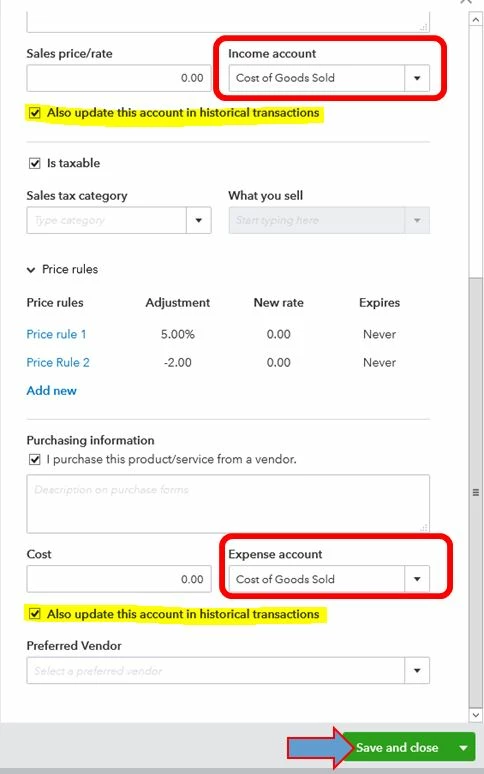The image size is (484, 774).
Task: Click the vertical scrollbar thumb grip
Action: [476, 492]
